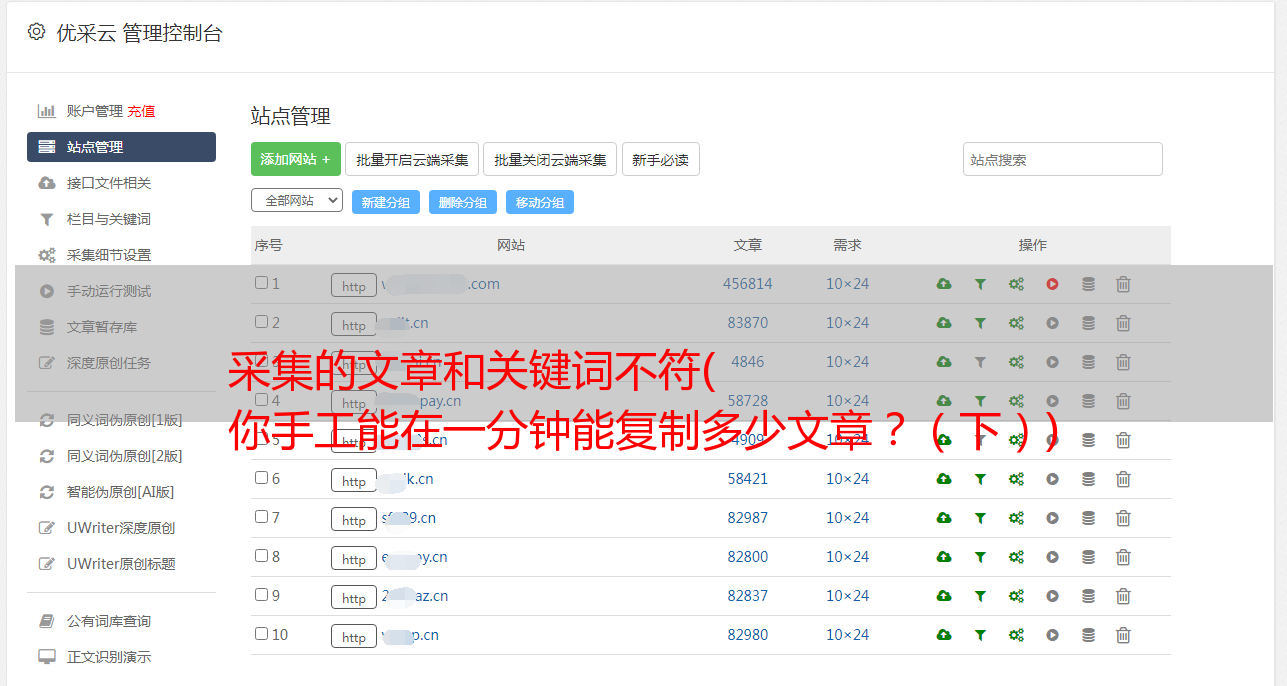Viewport: 1287px width, 686px height.
Task: Open 账户管理 in sidebar
Action: point(95,111)
